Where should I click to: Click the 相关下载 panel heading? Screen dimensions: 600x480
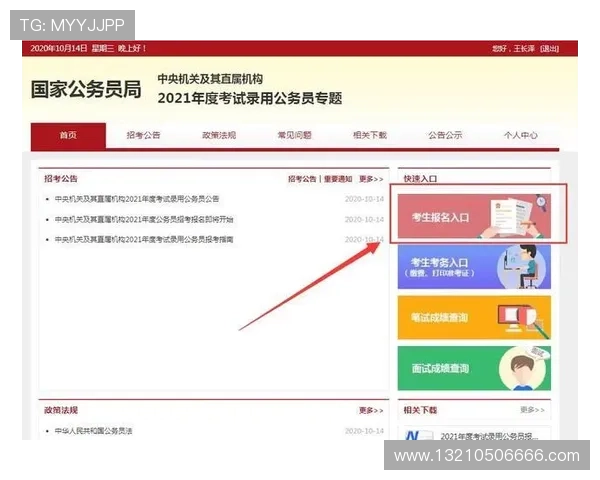(x=420, y=410)
